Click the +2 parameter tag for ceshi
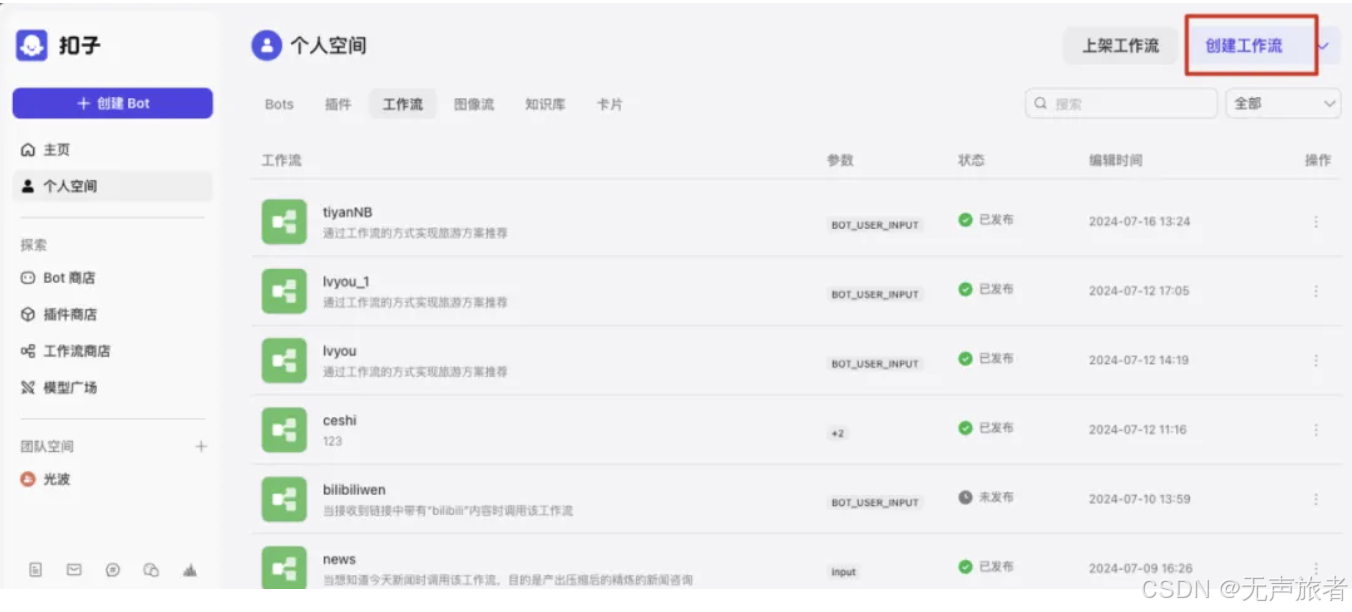 [837, 433]
